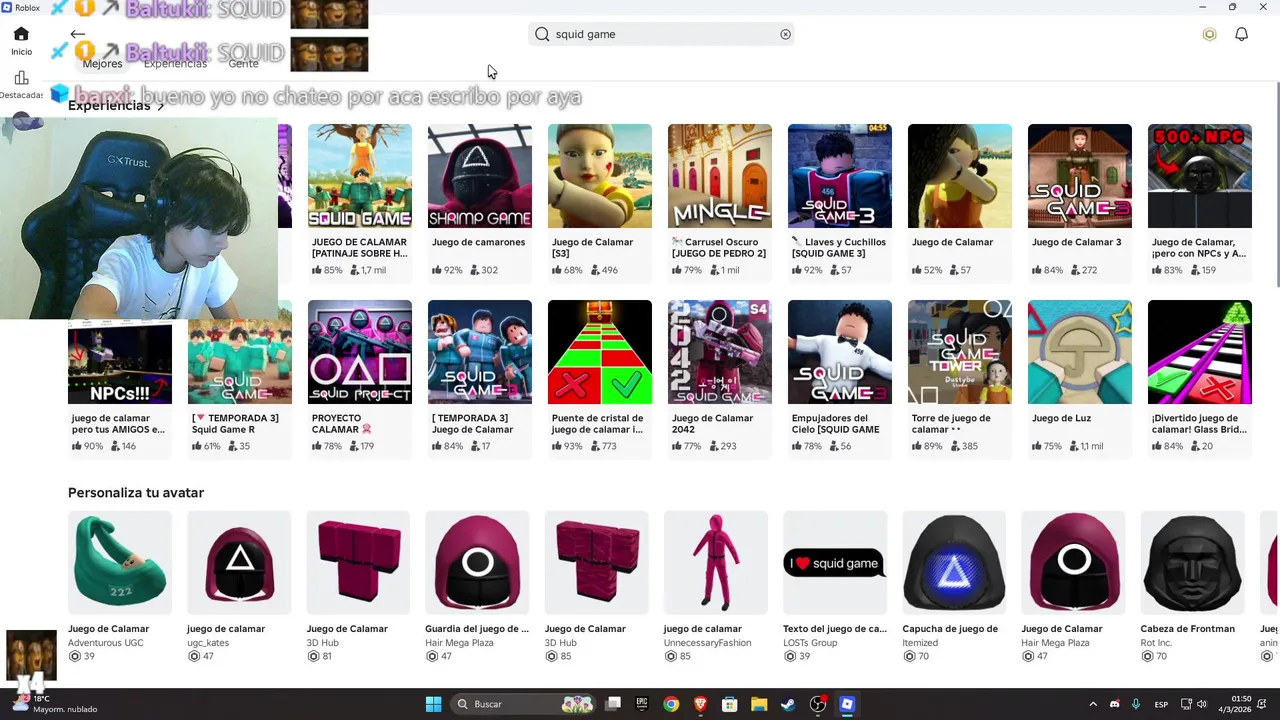Select the Juego de Calamar 3 title
Screen dimensions: 1280x720
[1076, 242]
